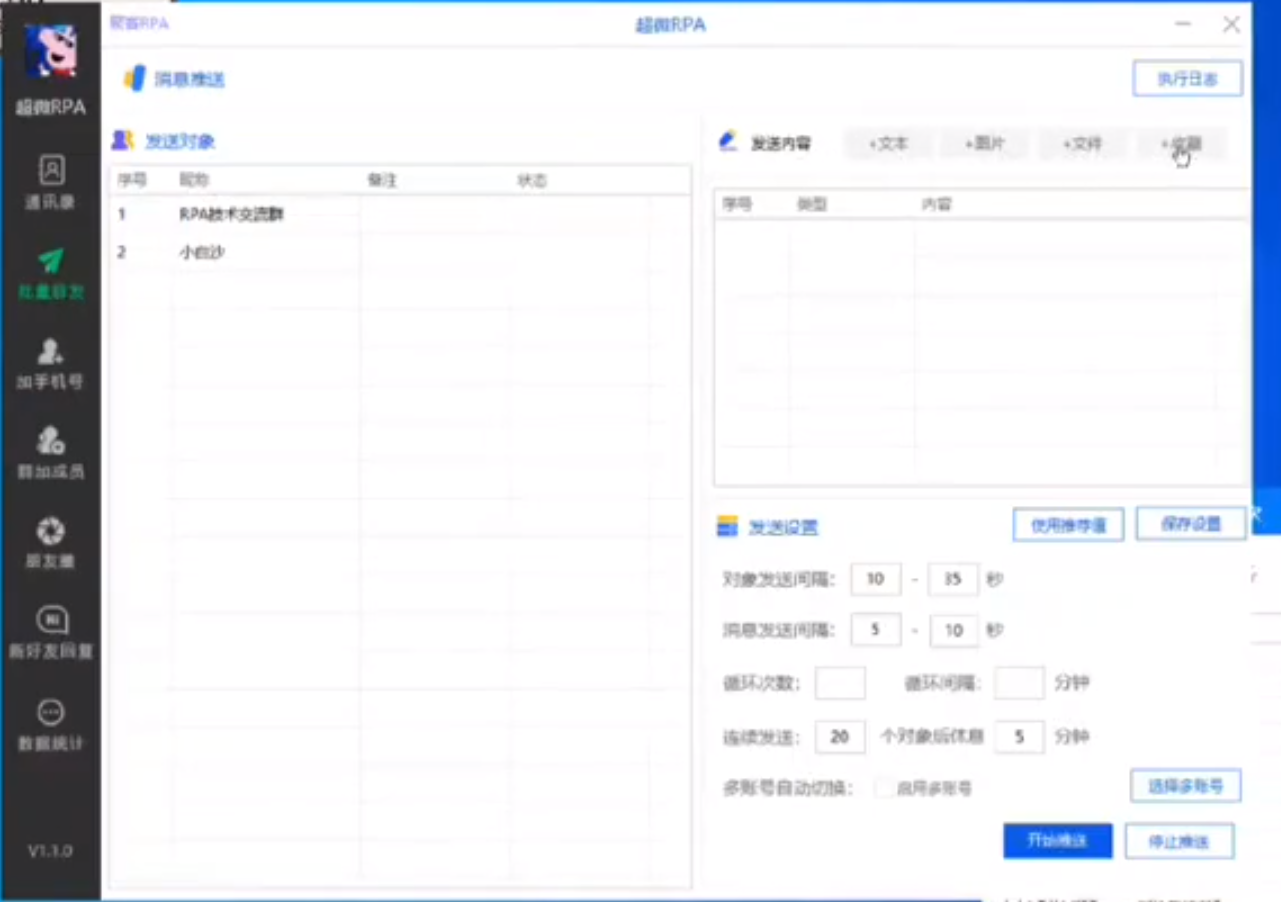Open the 朋友圈 shutter icon

click(x=51, y=530)
